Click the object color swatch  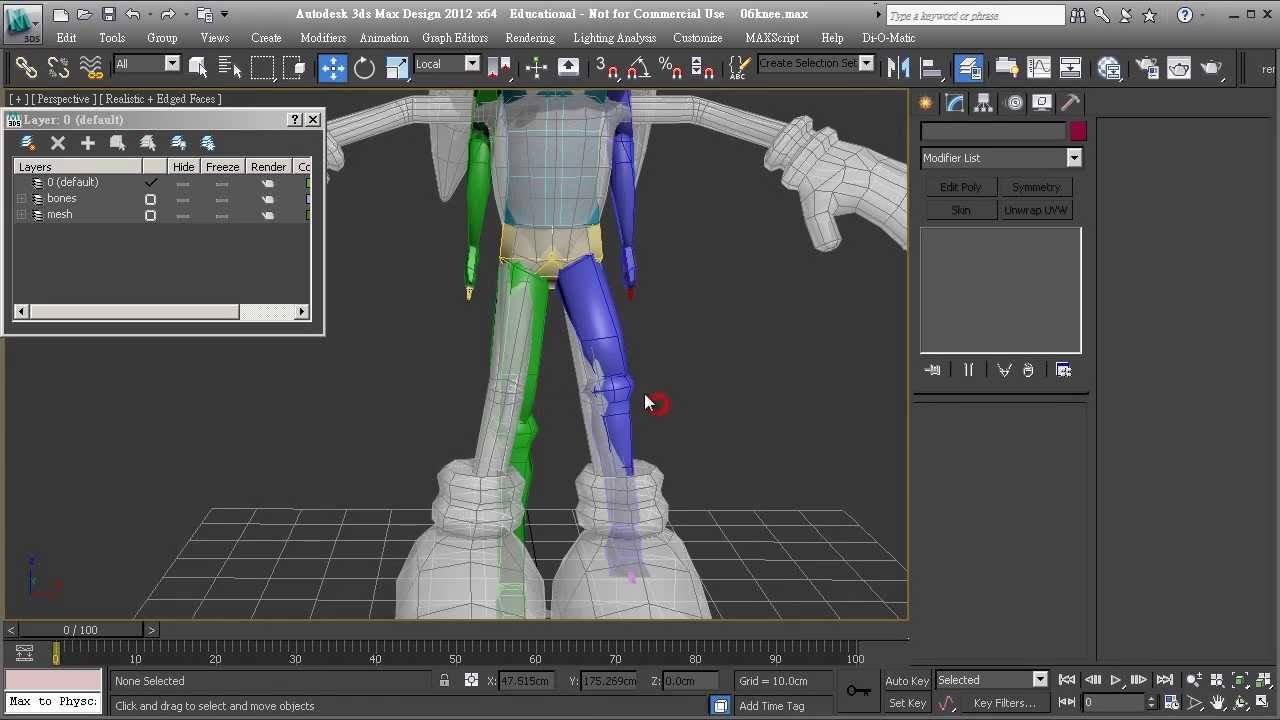[1078, 132]
